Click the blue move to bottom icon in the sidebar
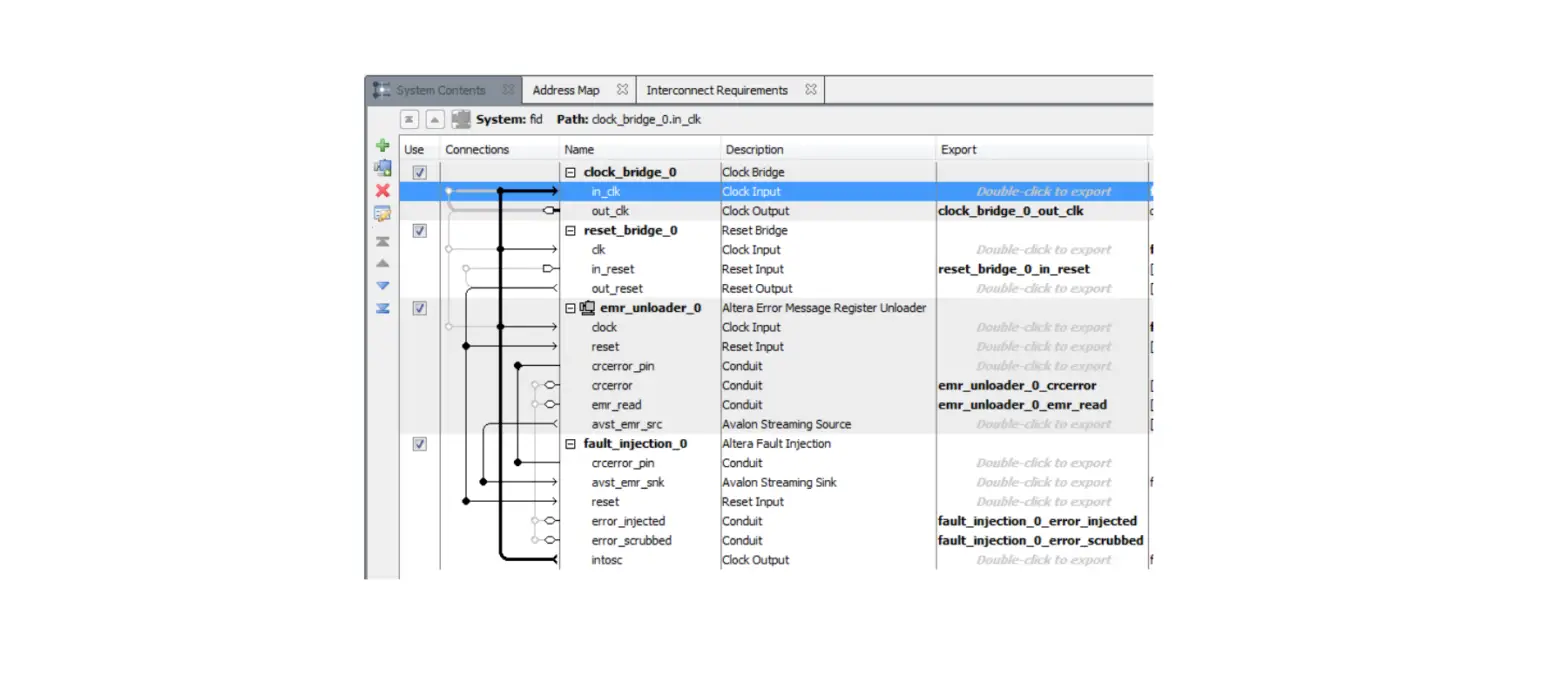This screenshot has height=683, width=1568. (382, 308)
